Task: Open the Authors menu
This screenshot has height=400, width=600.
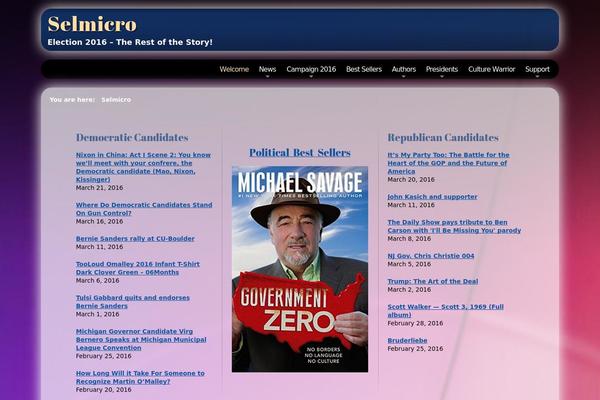Action: coord(404,69)
